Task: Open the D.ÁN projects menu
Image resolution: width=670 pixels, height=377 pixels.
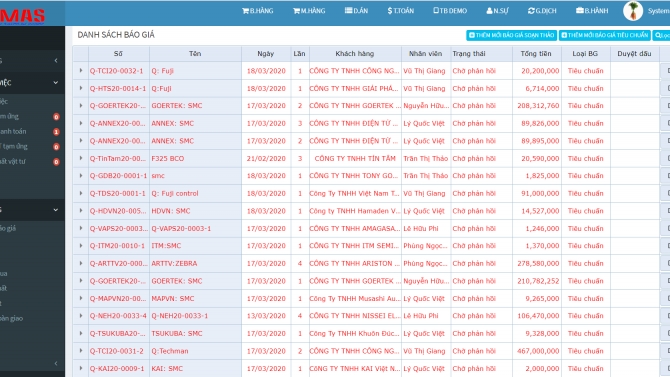Action: [x=356, y=11]
